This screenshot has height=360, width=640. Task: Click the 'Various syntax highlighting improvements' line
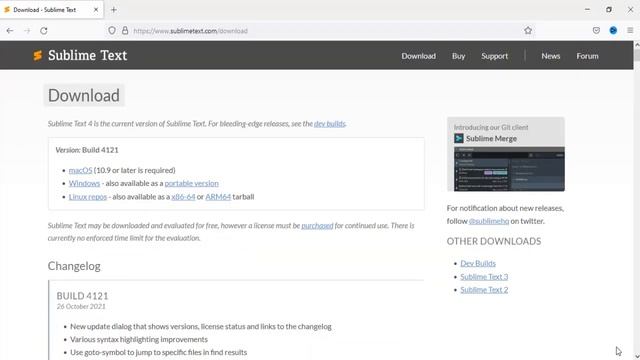[139, 340]
